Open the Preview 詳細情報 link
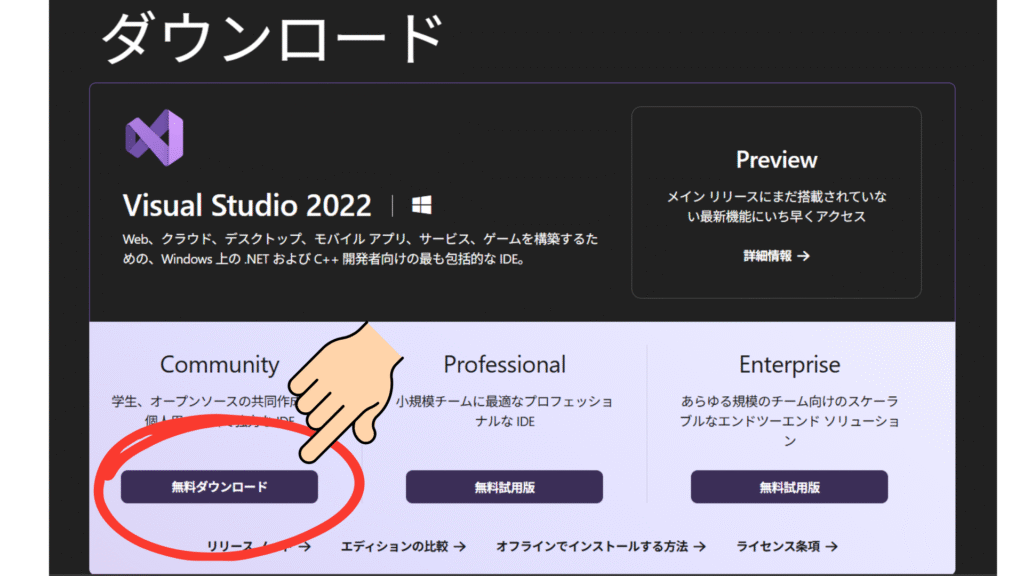Screen dimensions: 1024x576 [x=776, y=256]
